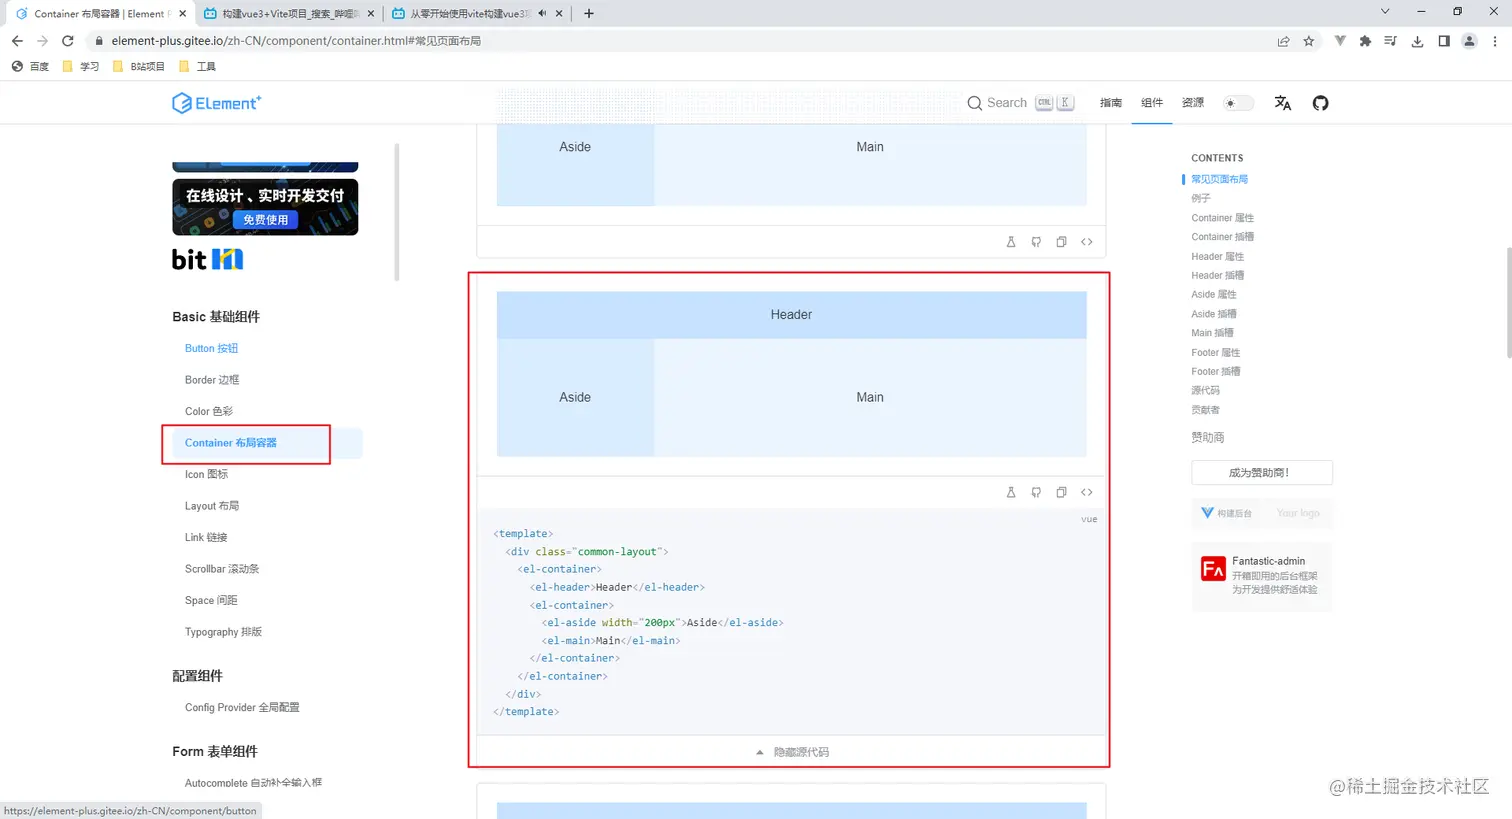
Task: Copy code of the upper Aside/Main demo
Action: coord(1061,242)
